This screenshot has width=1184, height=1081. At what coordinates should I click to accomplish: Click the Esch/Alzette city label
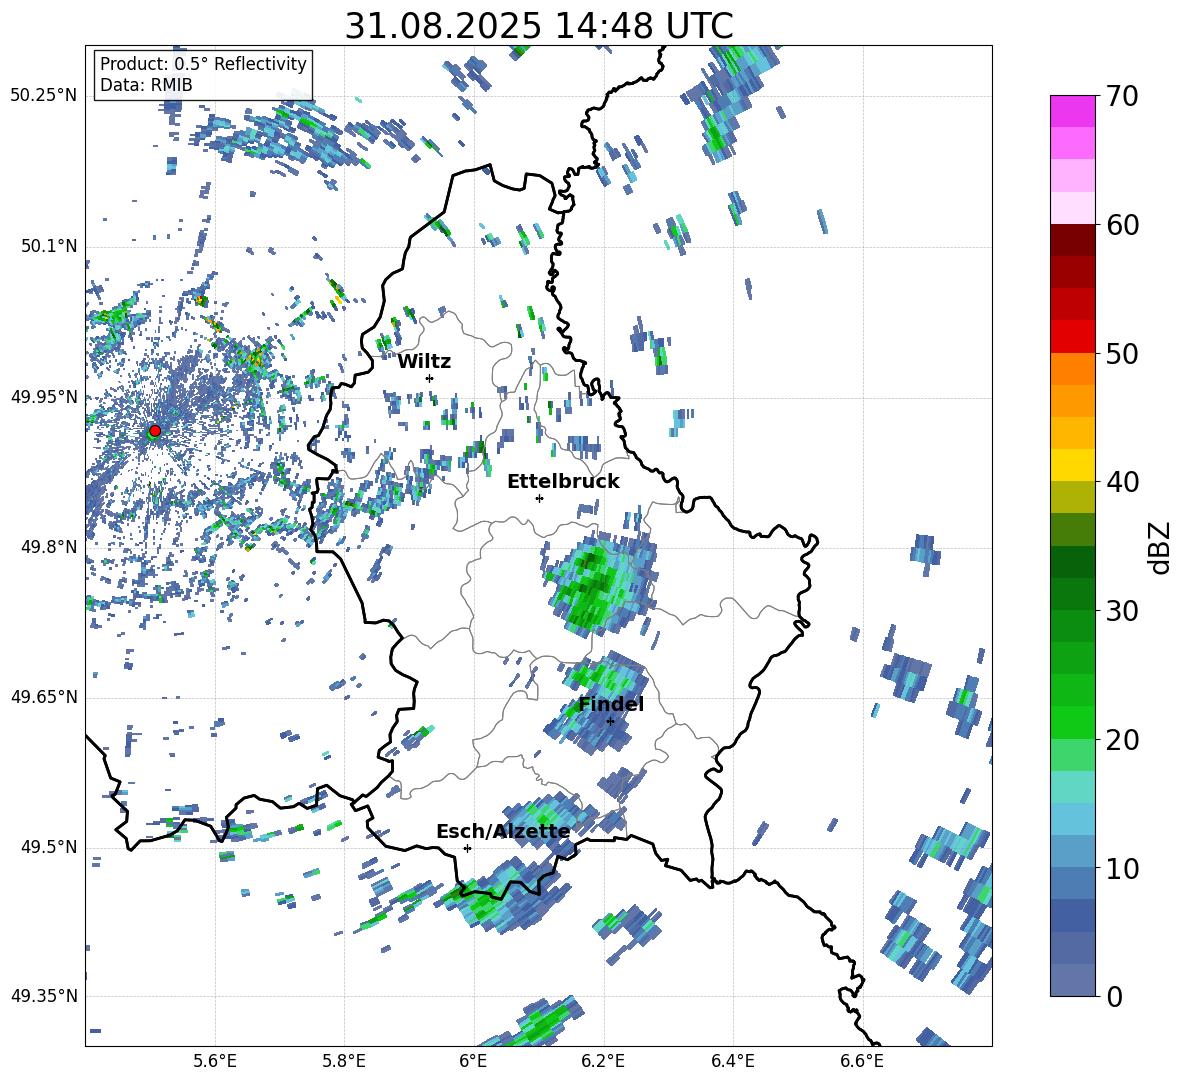(503, 832)
